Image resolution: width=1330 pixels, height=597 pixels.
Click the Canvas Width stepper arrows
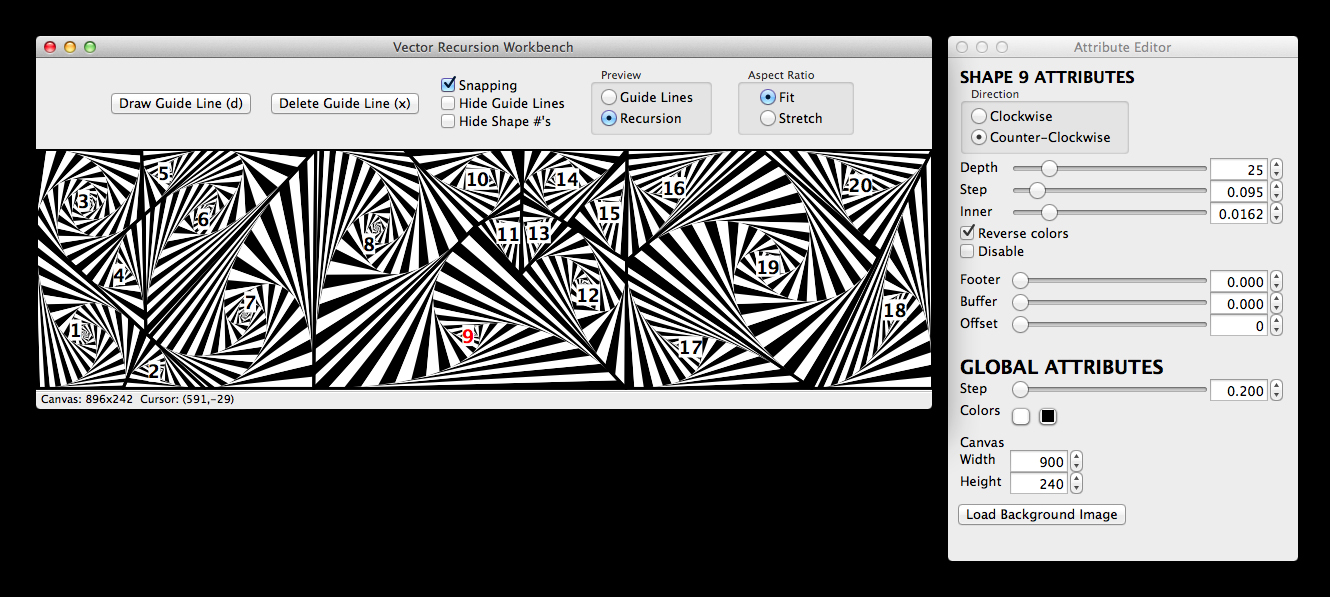point(1076,462)
